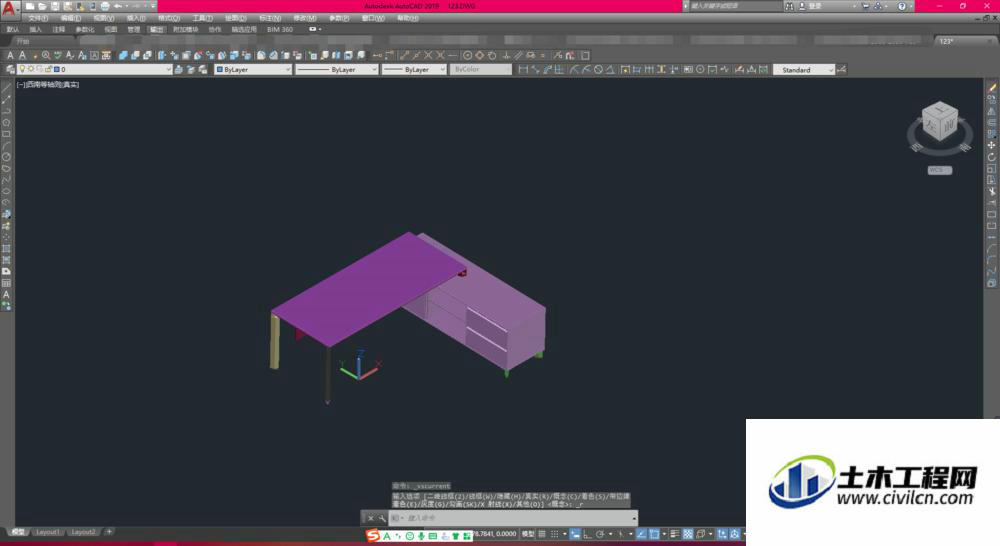Viewport: 1000px width, 546px height.
Task: Toggle polar tracking in status bar
Action: (x=599, y=534)
